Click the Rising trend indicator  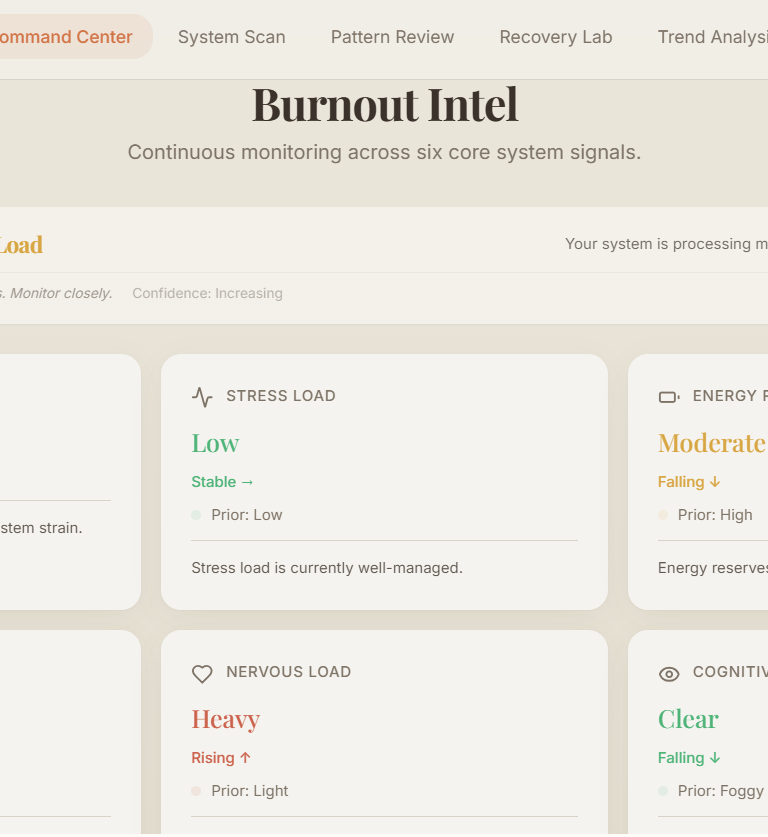[221, 758]
